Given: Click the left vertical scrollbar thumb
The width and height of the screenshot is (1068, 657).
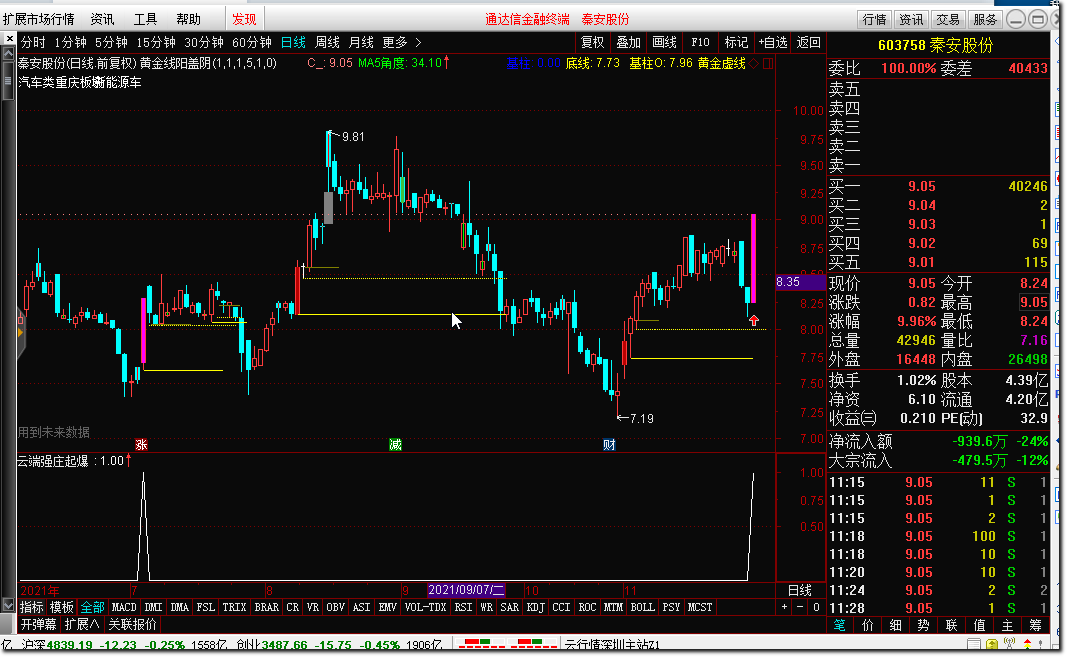Looking at the screenshot, I should point(8,81).
